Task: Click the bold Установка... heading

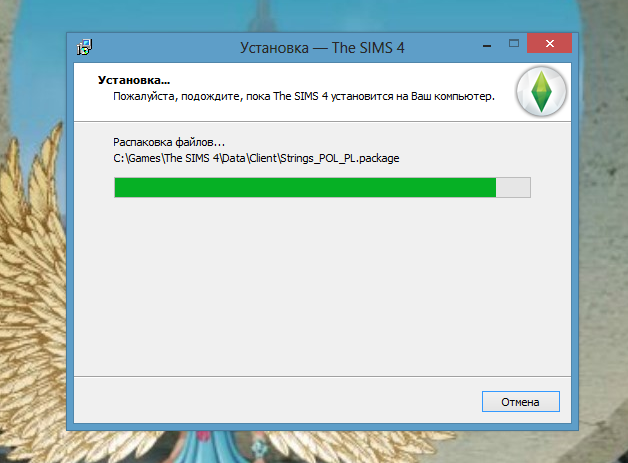Action: [x=134, y=80]
